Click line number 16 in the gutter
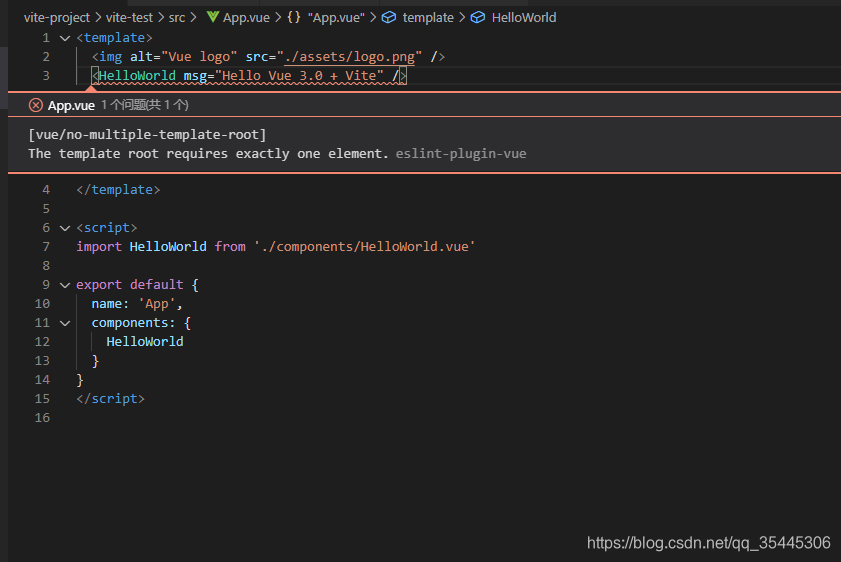 (42, 418)
